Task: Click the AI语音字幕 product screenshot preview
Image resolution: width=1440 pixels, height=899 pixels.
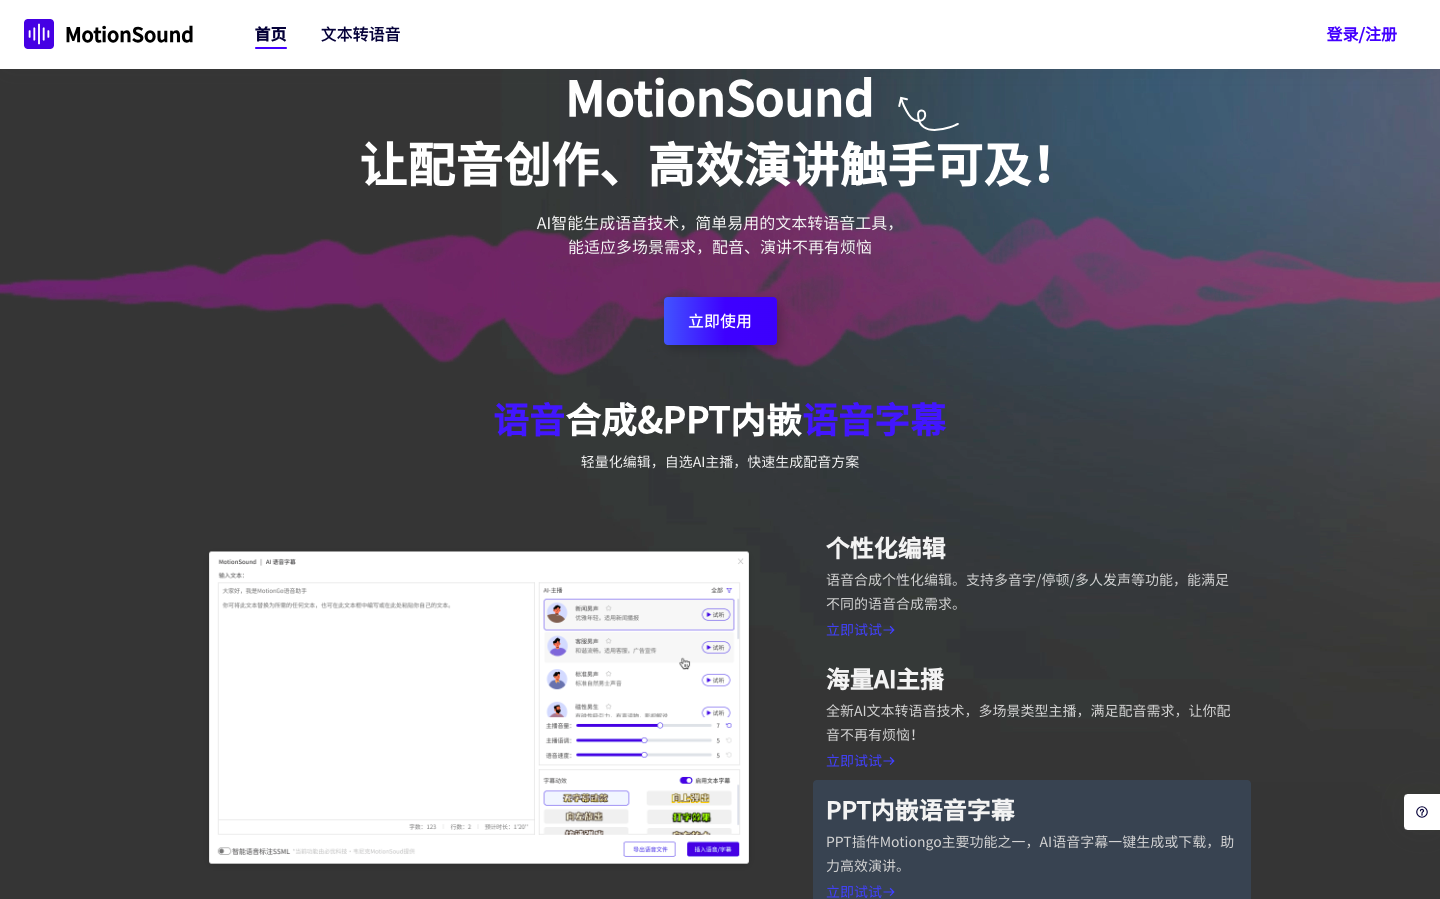Action: pos(479,707)
